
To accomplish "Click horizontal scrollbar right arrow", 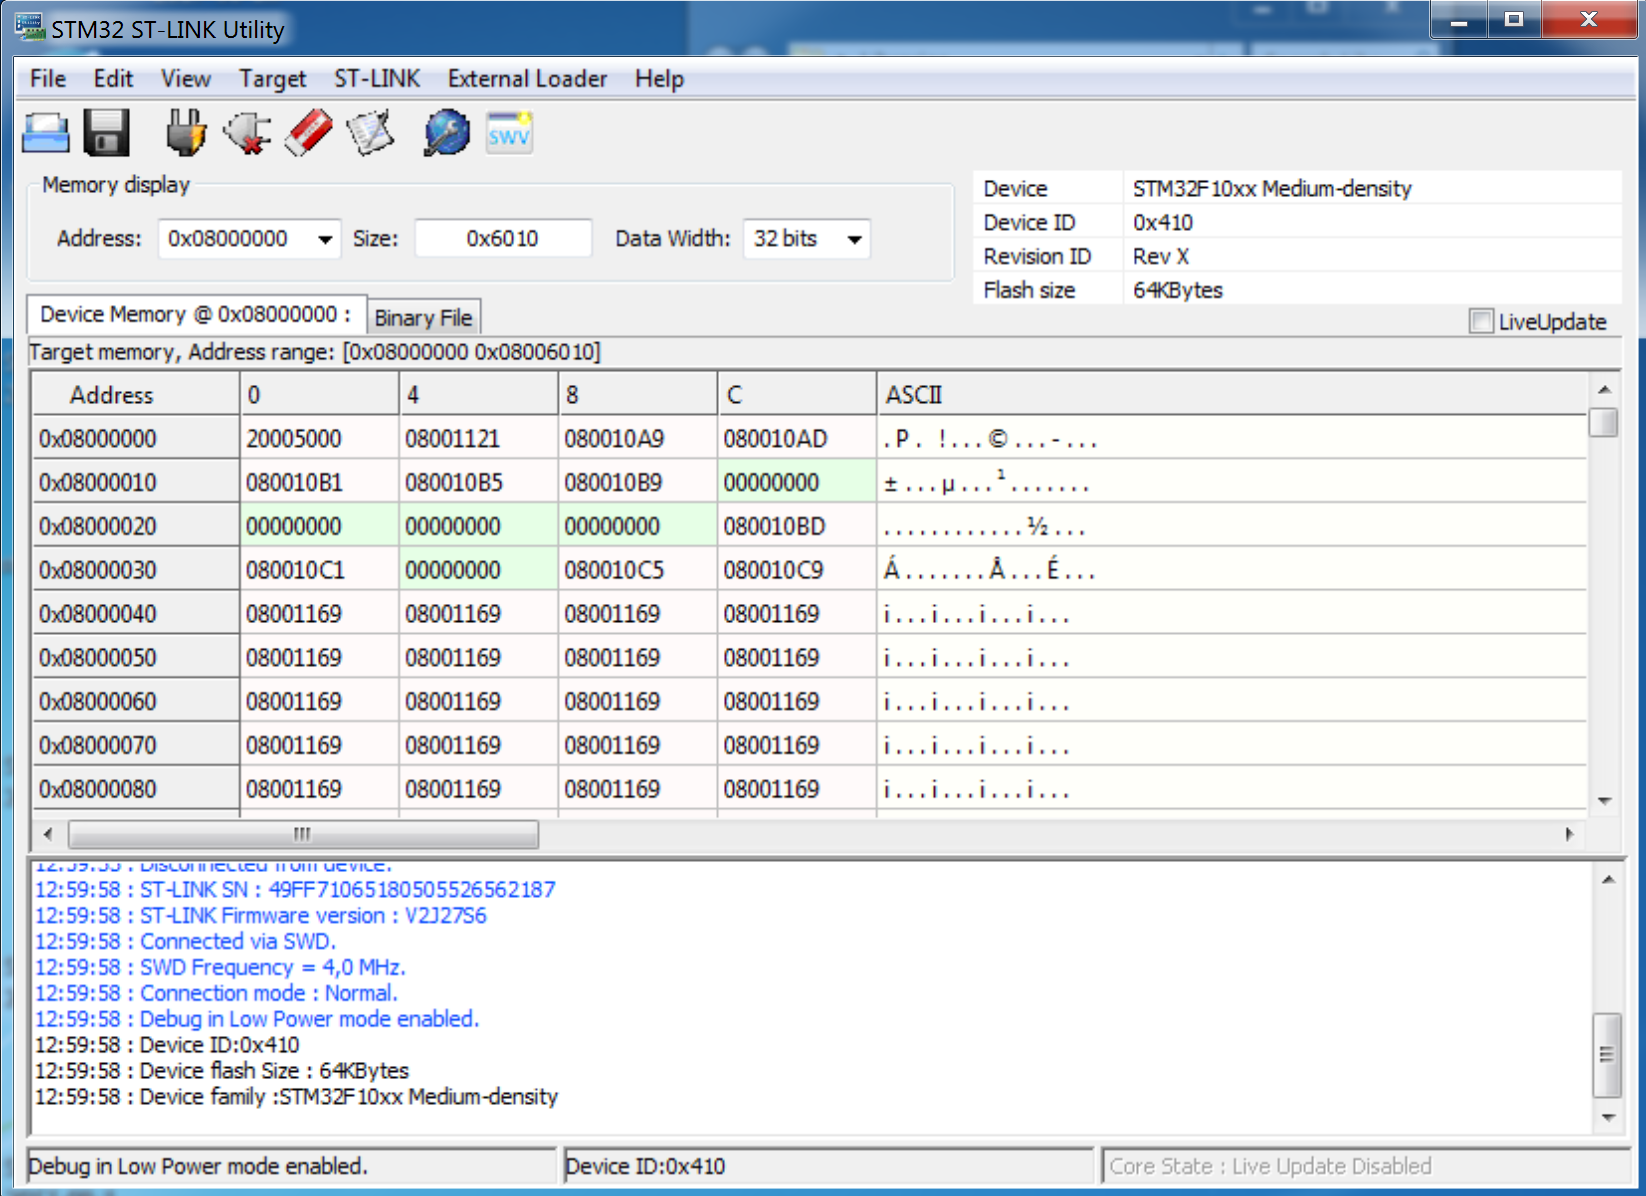I will tap(1568, 834).
